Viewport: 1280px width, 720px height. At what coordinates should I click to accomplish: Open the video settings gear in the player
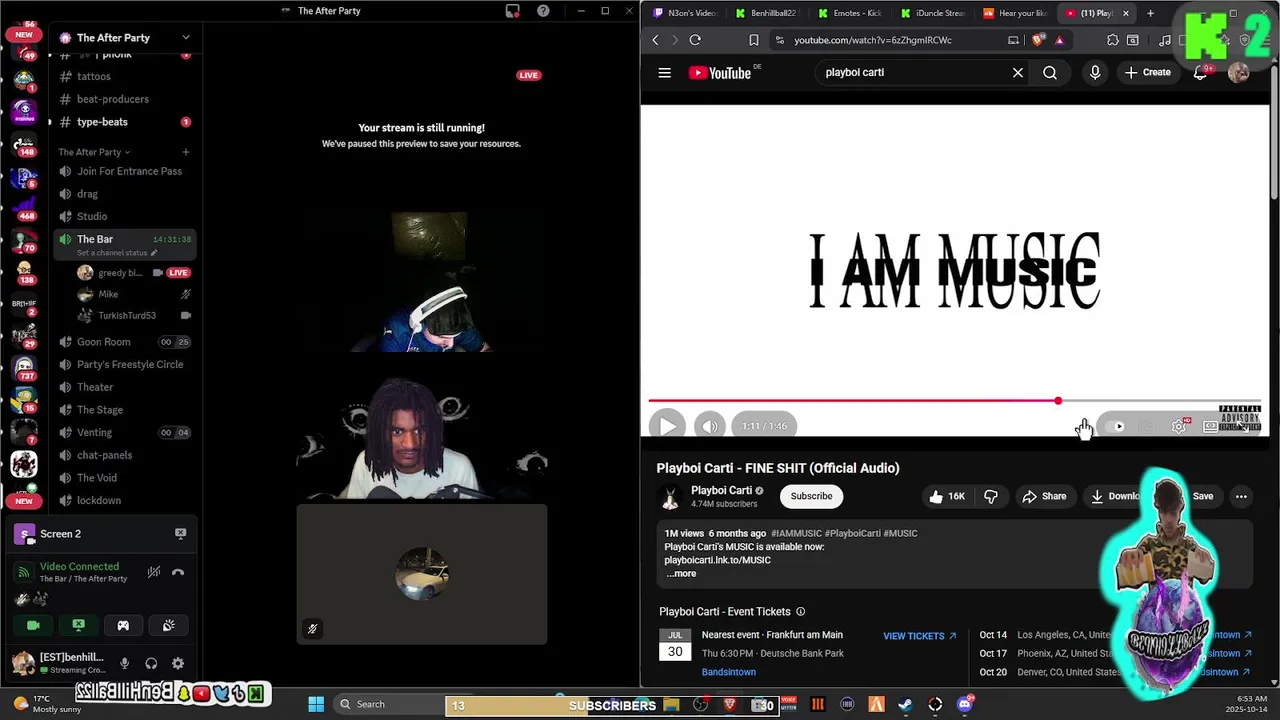coord(1180,426)
